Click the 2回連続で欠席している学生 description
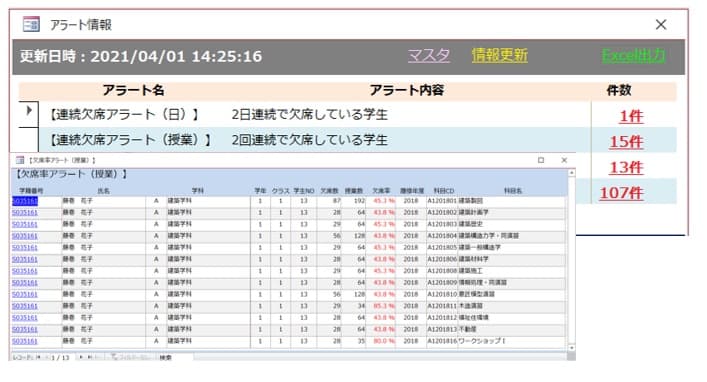 [x=310, y=140]
